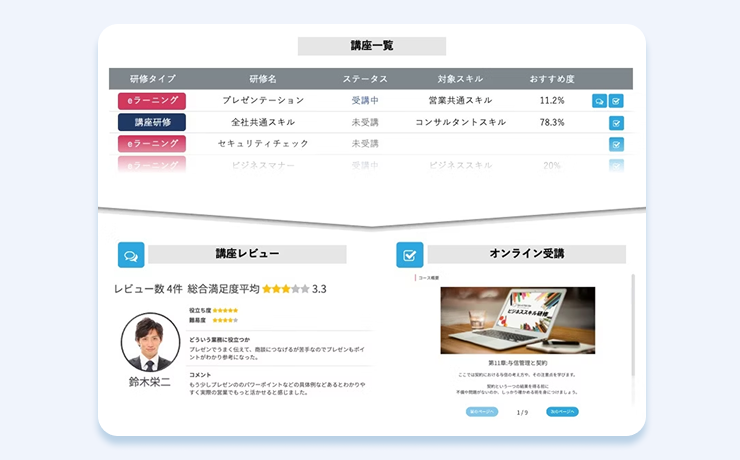This screenshot has height=460, width=740.
Task: Click the オンライン受講 section heading
Action: click(x=527, y=254)
